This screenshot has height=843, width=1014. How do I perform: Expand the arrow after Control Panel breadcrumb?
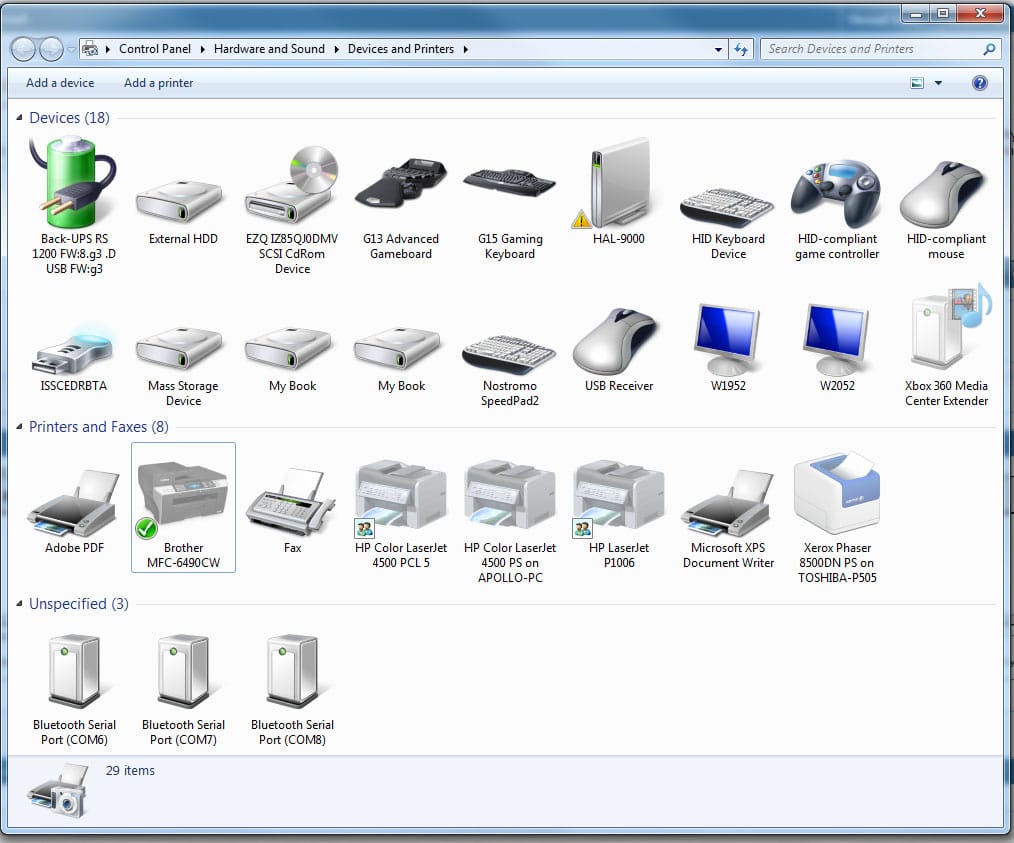coord(202,49)
